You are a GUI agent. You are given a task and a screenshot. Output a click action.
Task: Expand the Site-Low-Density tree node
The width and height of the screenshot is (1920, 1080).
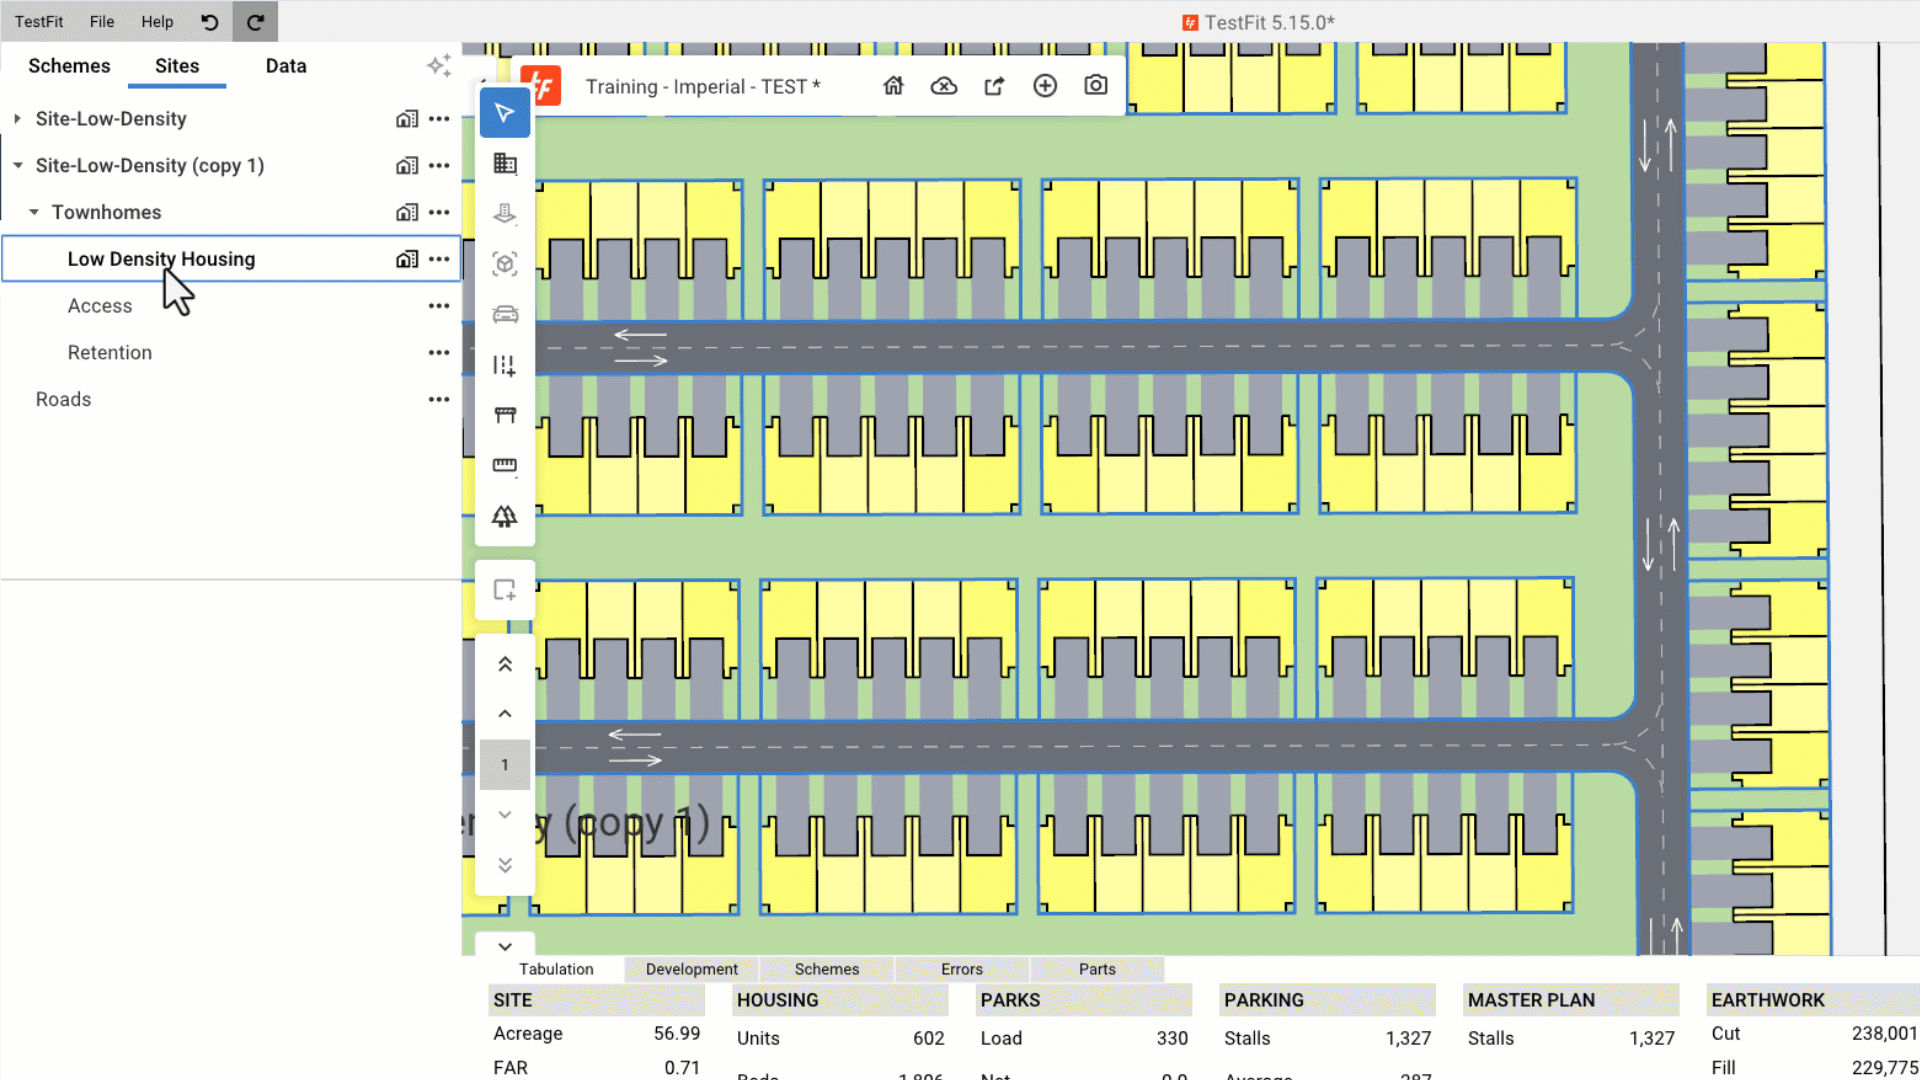click(x=17, y=119)
